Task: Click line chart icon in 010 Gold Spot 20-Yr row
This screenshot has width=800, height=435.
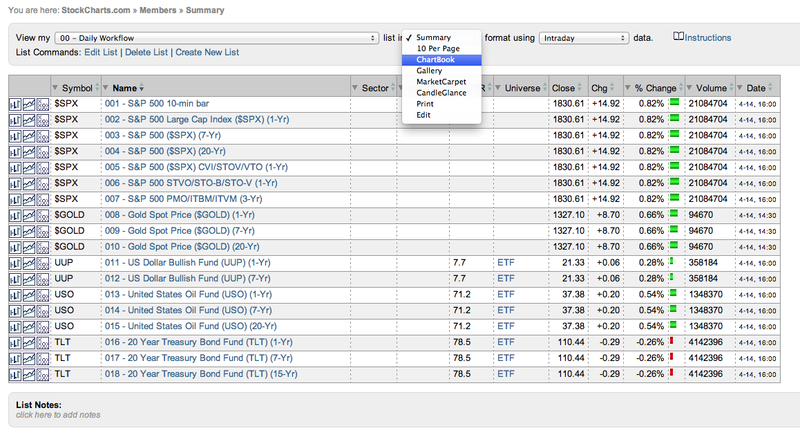Action: [29, 247]
